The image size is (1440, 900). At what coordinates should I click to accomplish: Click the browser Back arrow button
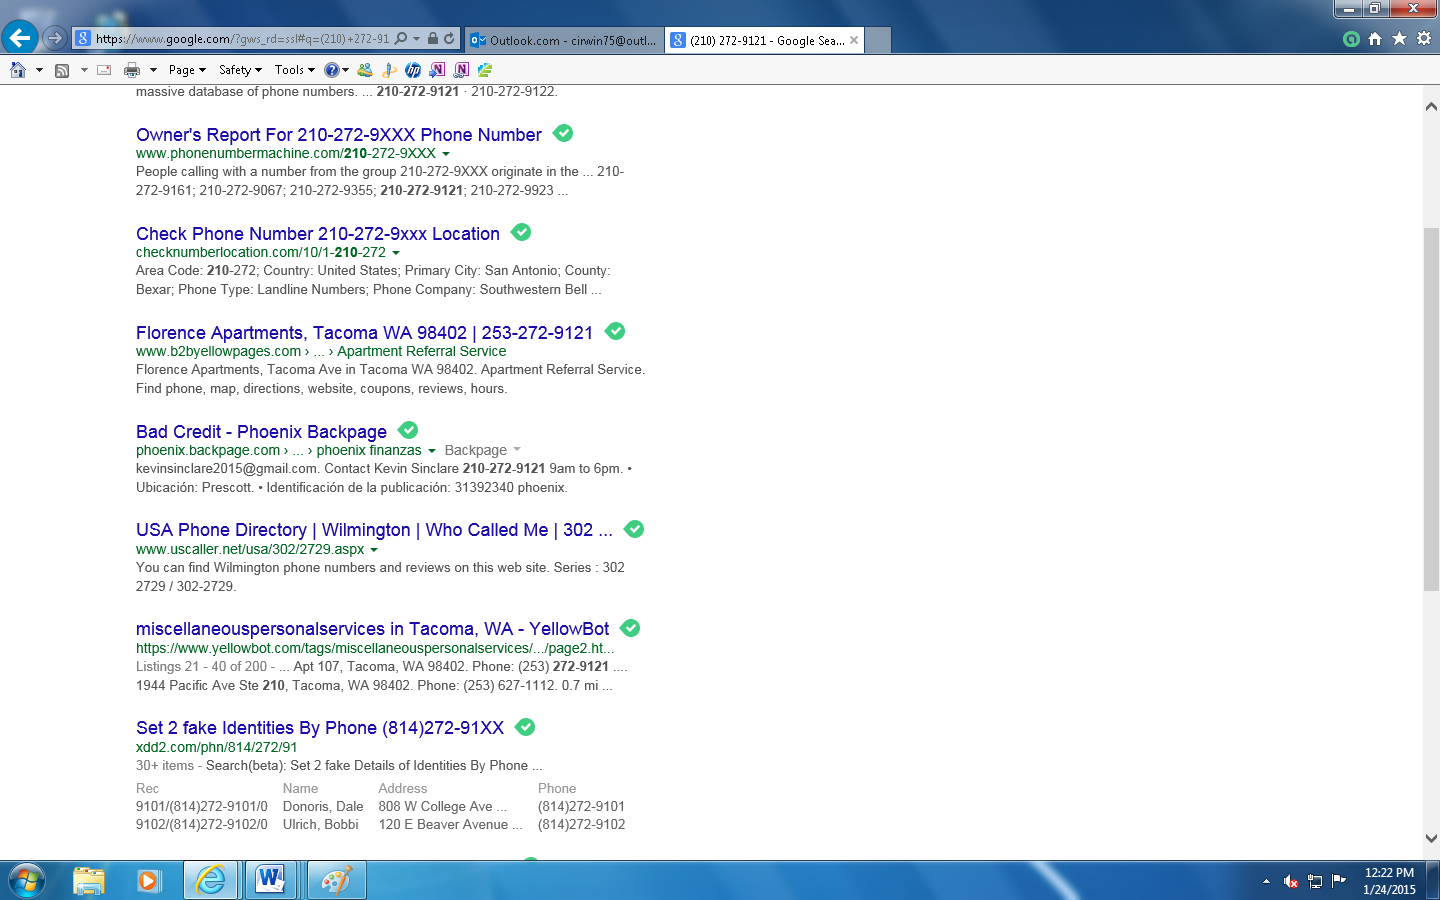click(x=20, y=38)
